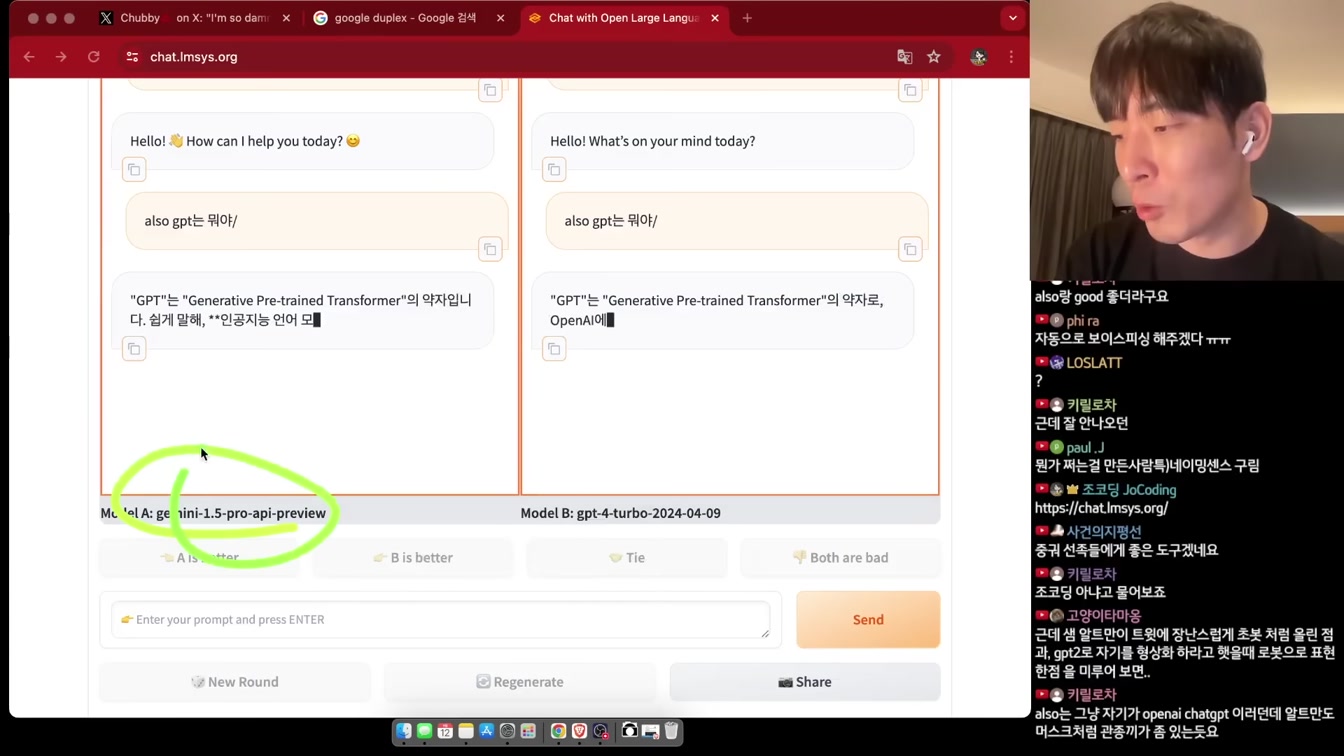The image size is (1344, 756).
Task: Click username "조코딩 JoCoding" in live chat
Action: point(1129,490)
